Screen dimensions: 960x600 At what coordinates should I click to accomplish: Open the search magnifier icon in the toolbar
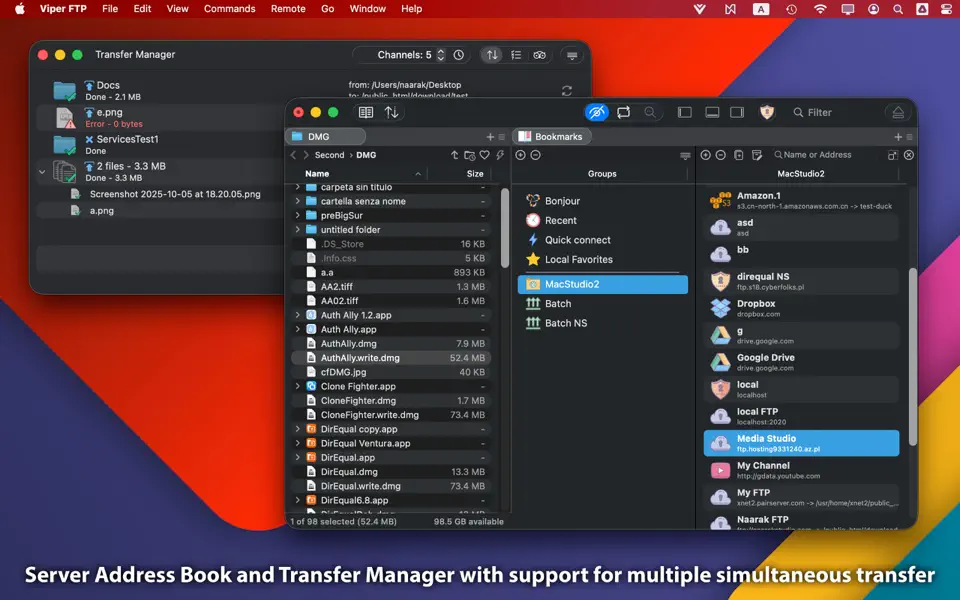coord(650,112)
